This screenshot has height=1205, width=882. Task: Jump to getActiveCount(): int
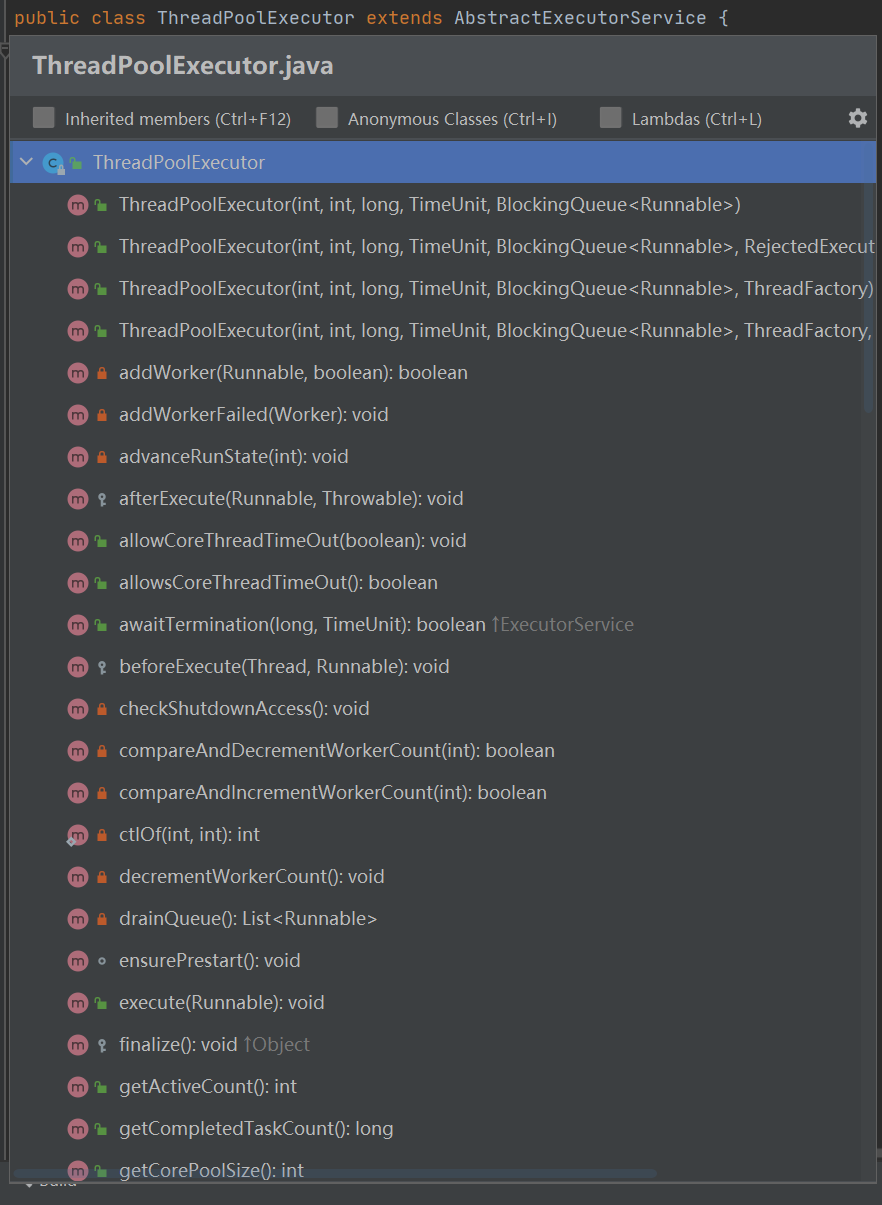point(208,1086)
